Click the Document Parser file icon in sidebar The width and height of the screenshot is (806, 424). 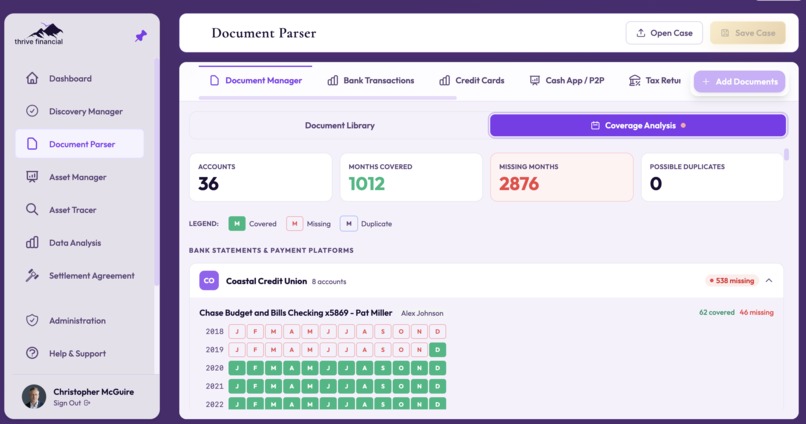(x=32, y=144)
